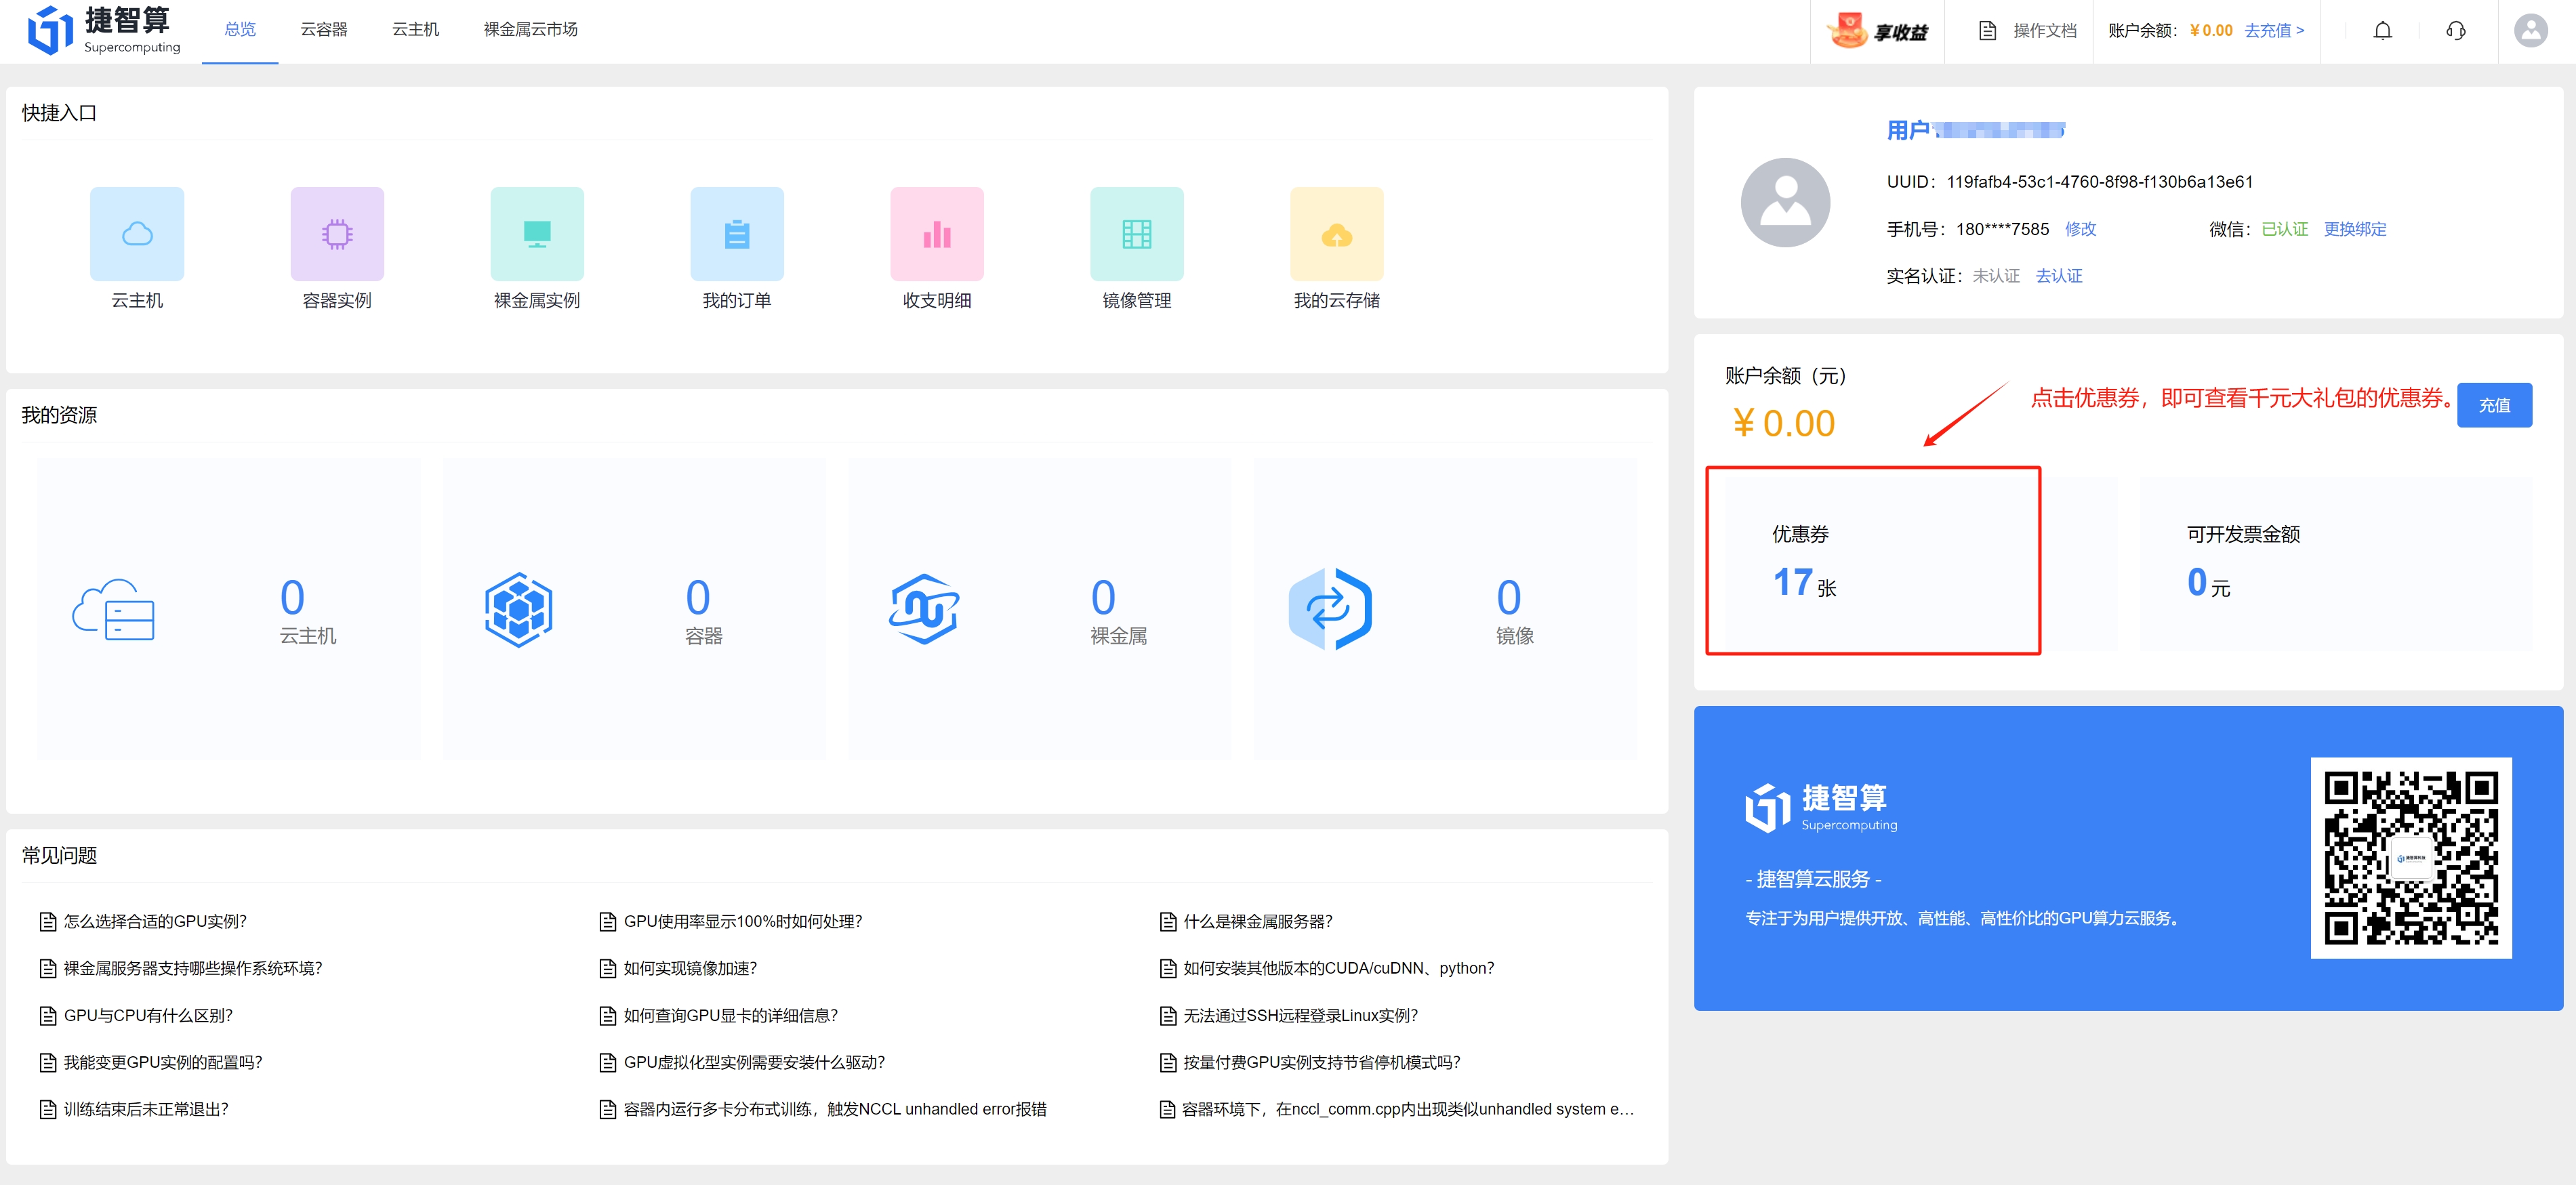Open the 优惠券 17张 card
The image size is (2576, 1185).
[1872, 561]
